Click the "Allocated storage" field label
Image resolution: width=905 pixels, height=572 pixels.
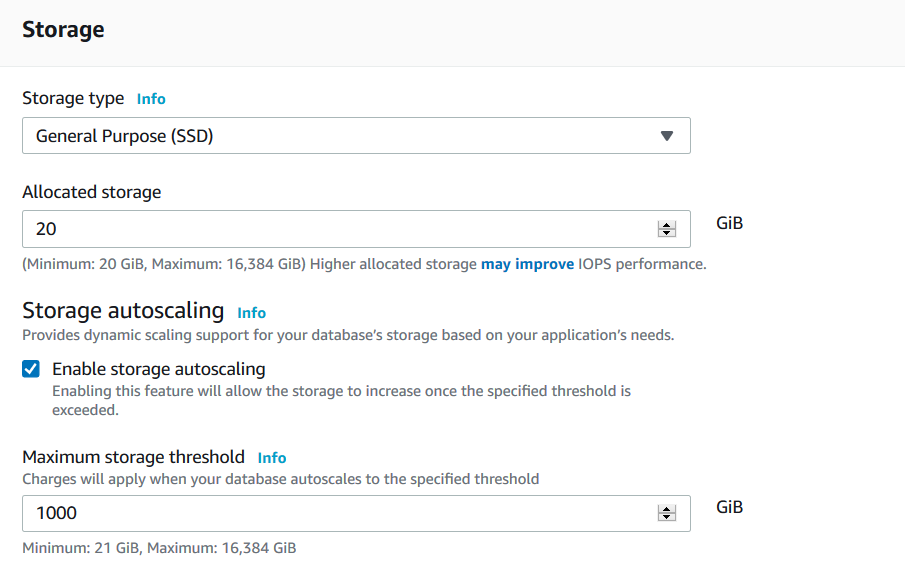91,192
